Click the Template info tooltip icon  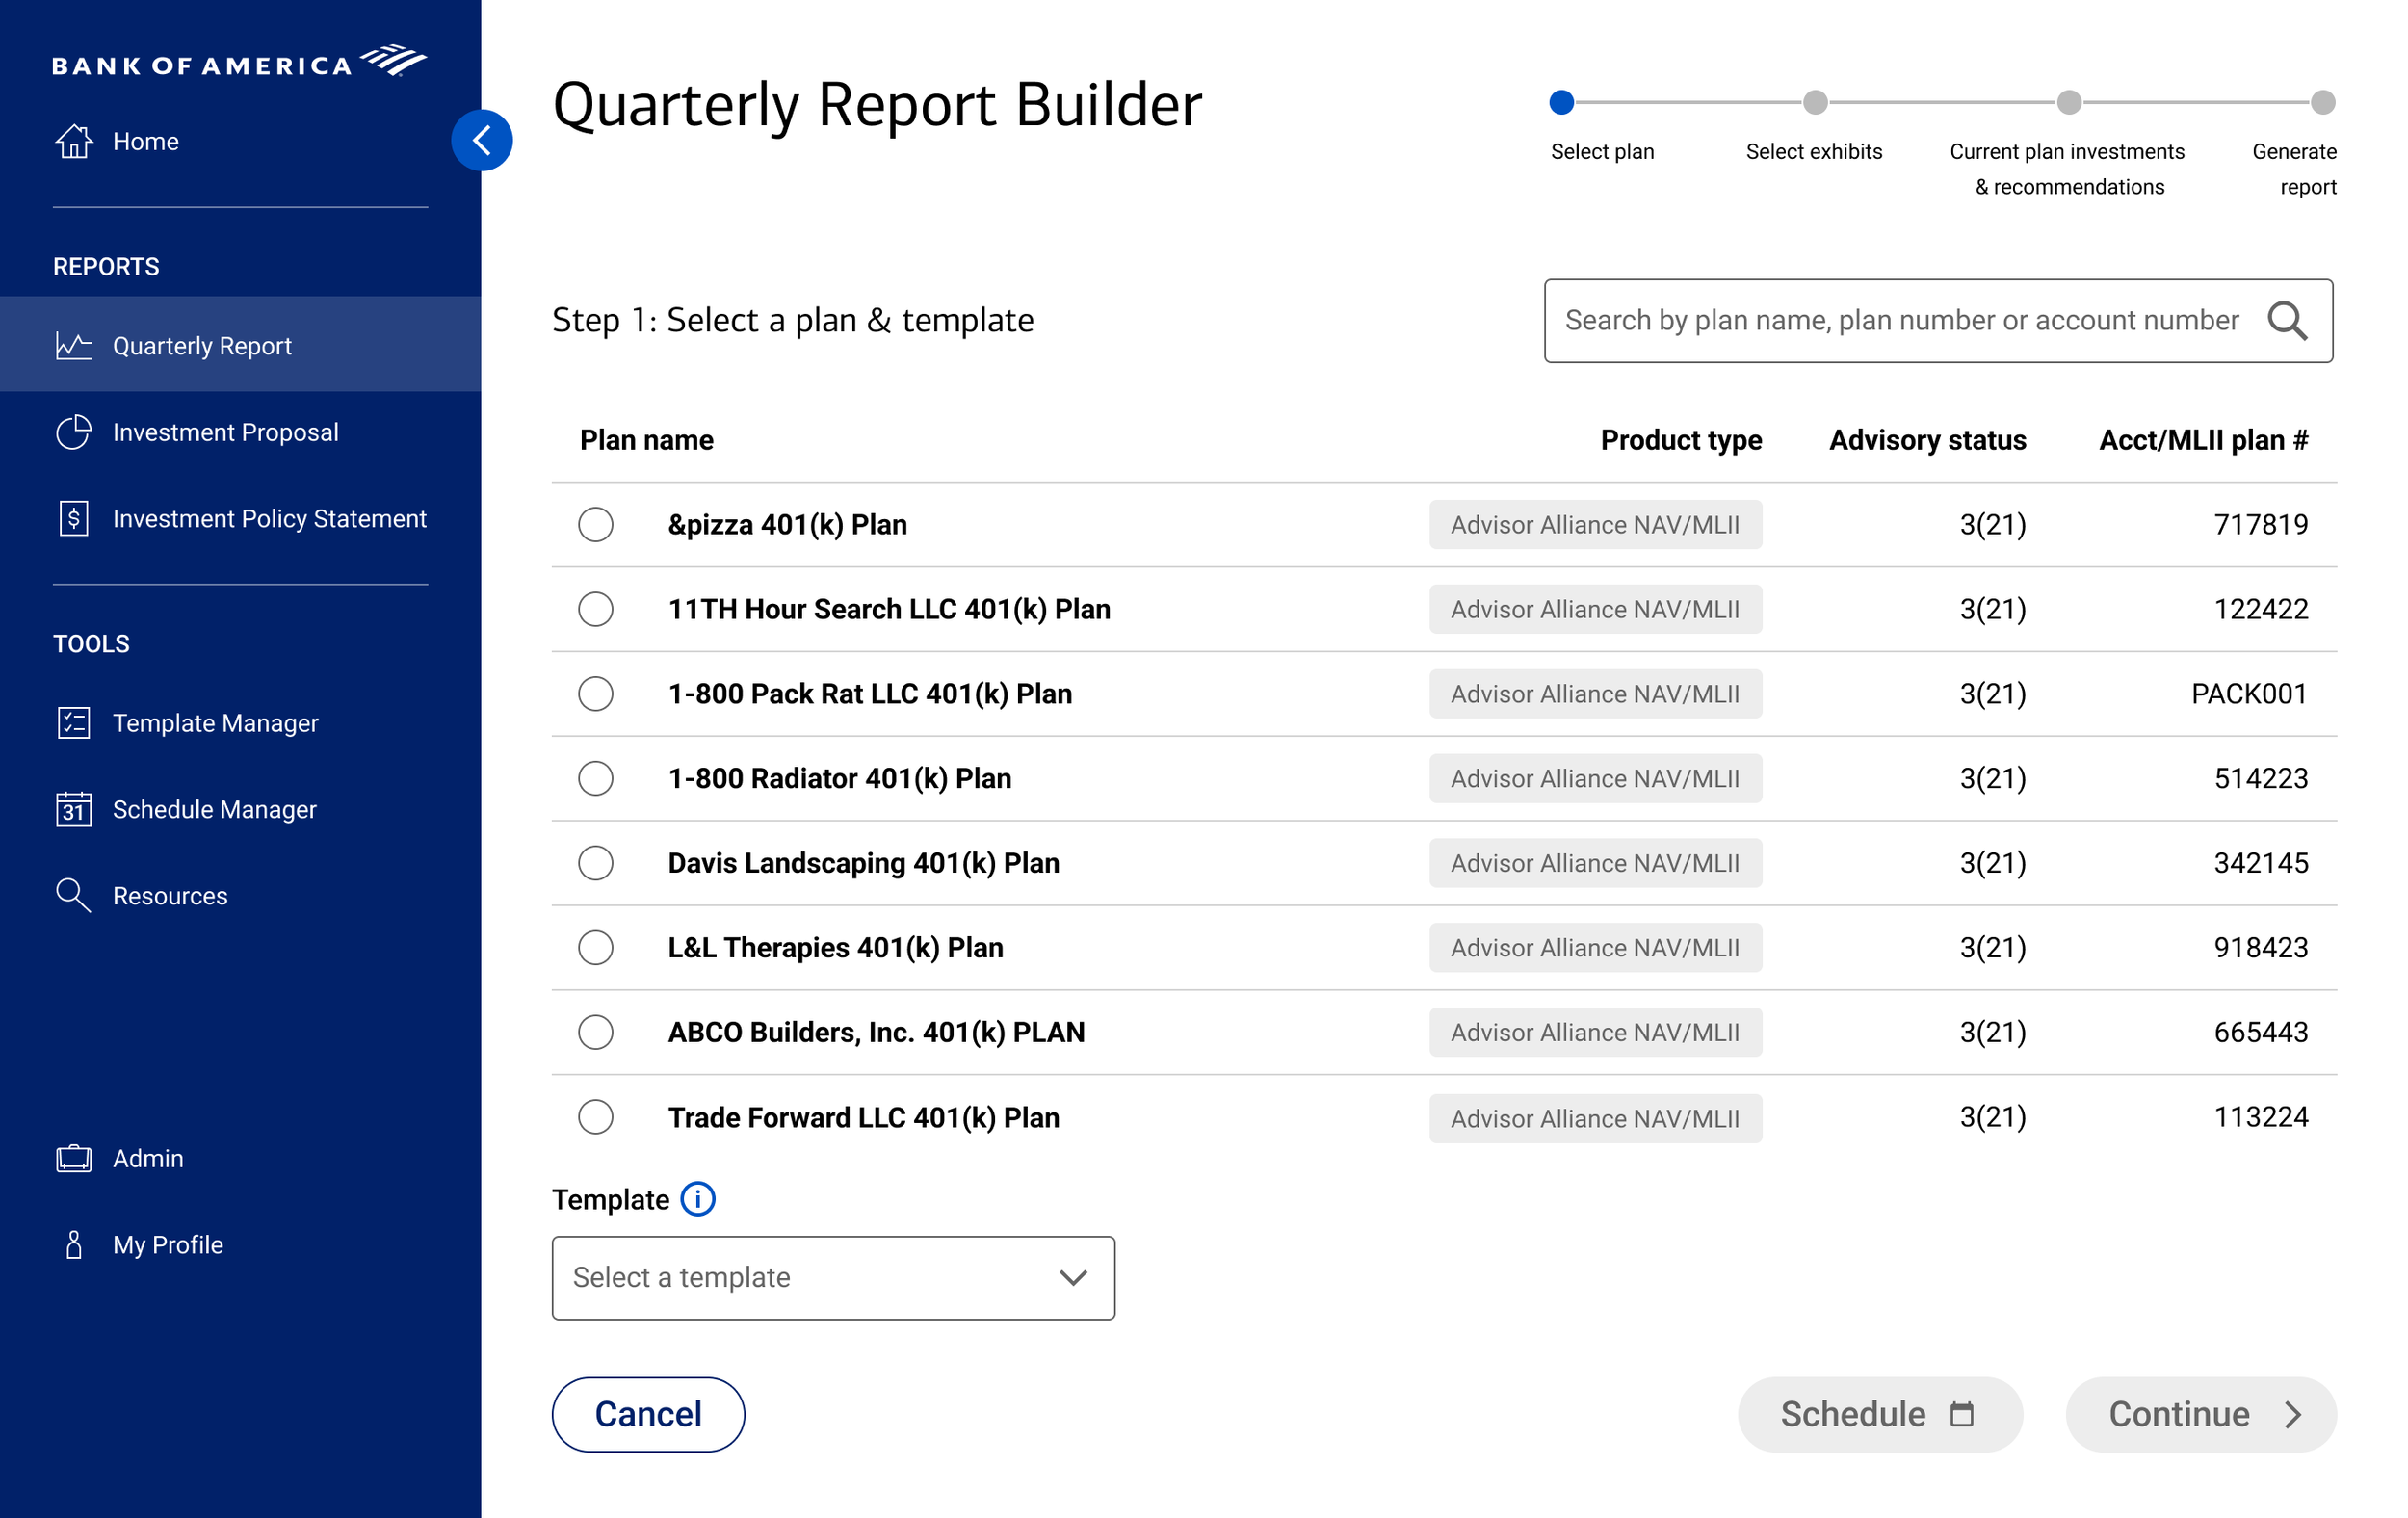point(697,1199)
